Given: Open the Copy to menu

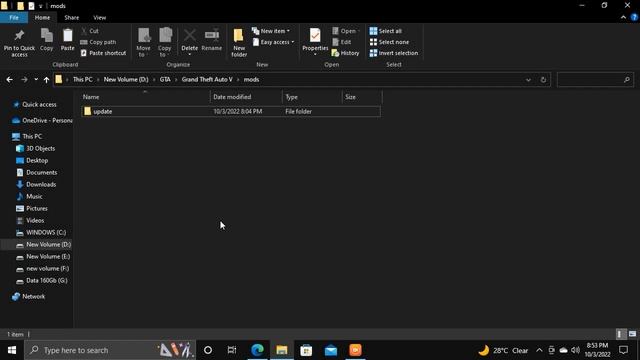Looking at the screenshot, I should (165, 42).
